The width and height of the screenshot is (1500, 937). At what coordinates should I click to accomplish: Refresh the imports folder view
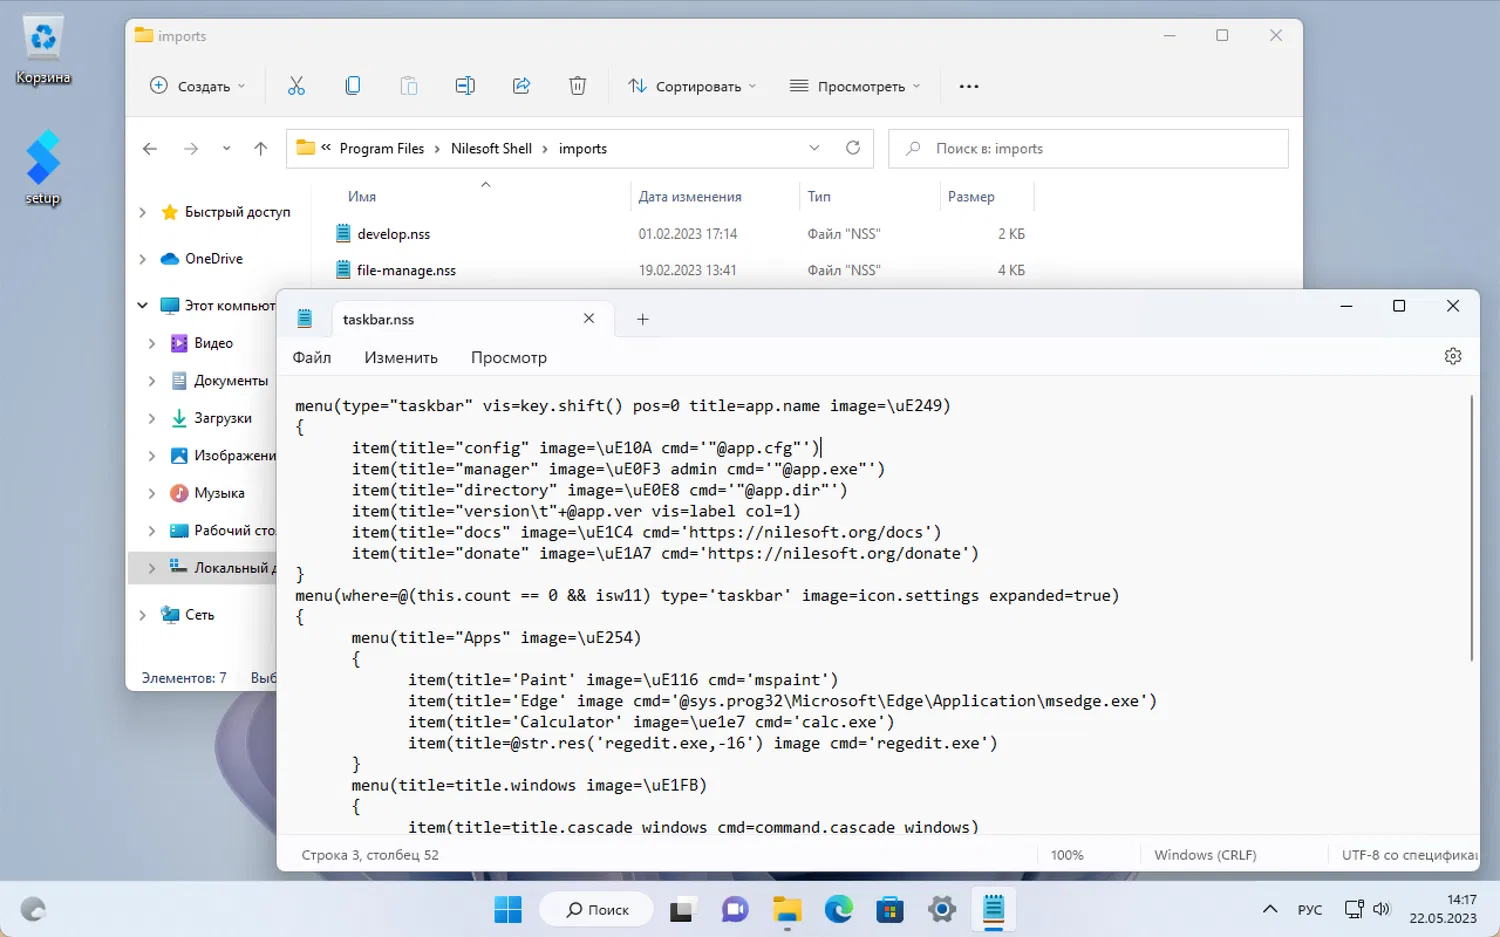click(853, 148)
